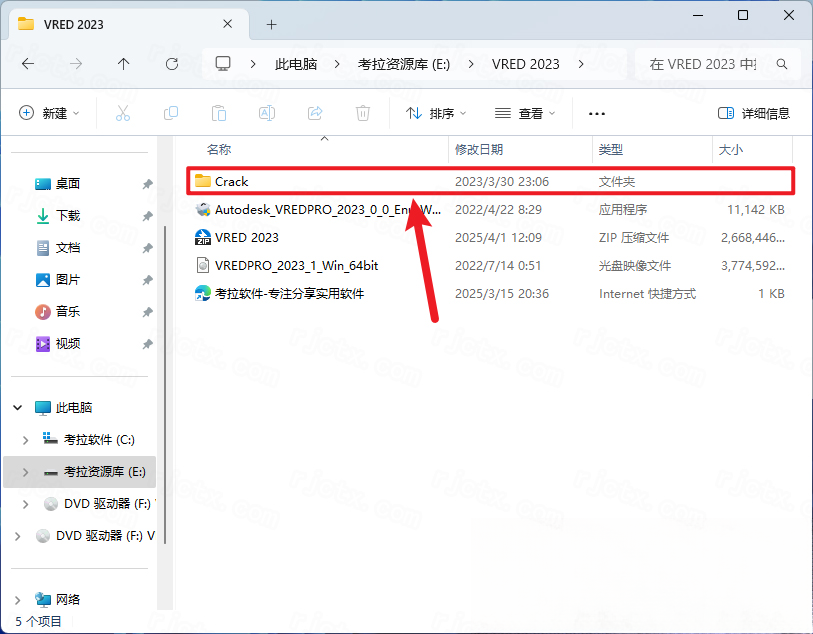Viewport: 813px width, 634px height.
Task: Unpin 视频 using its pin icon
Action: [x=147, y=344]
